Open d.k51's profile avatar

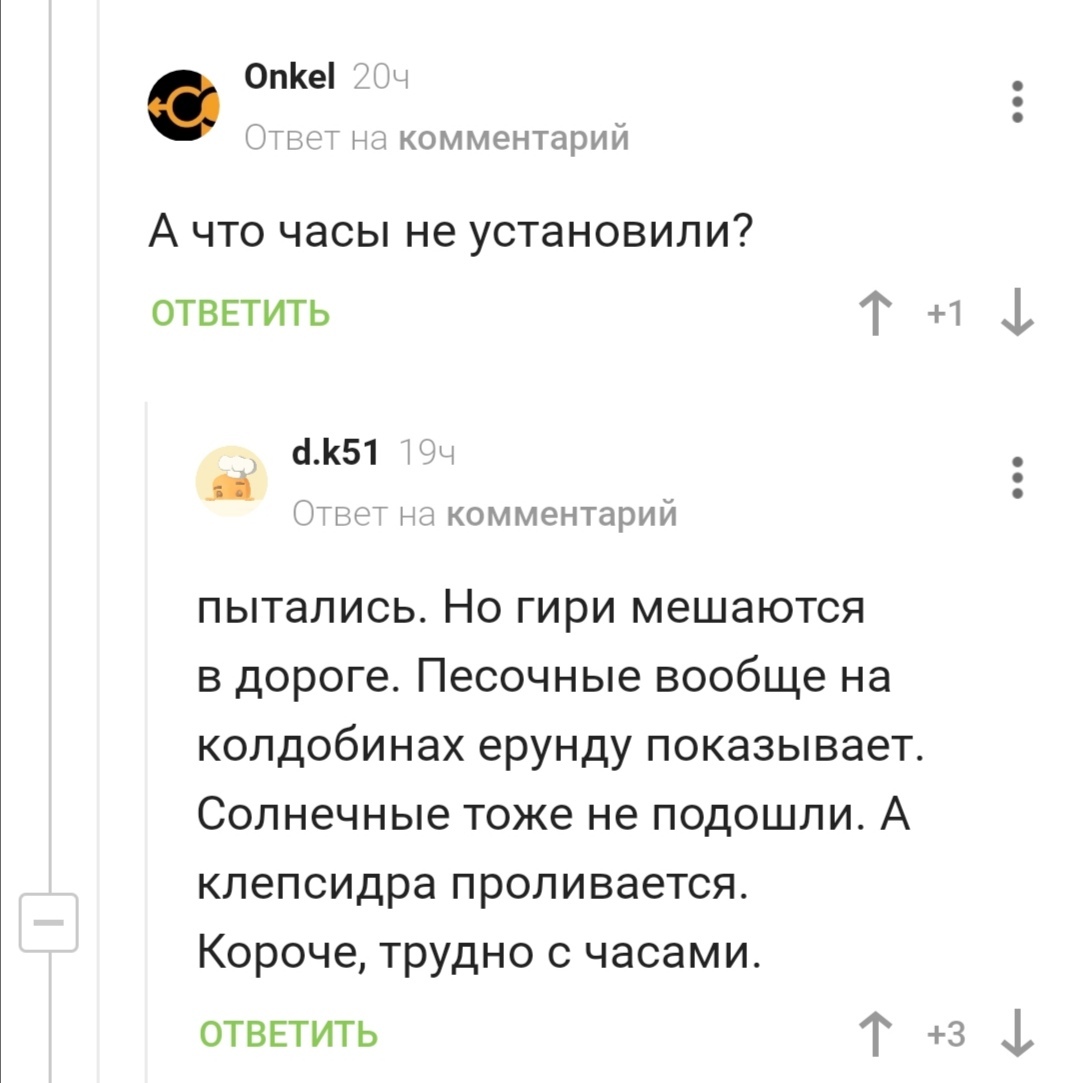[231, 482]
